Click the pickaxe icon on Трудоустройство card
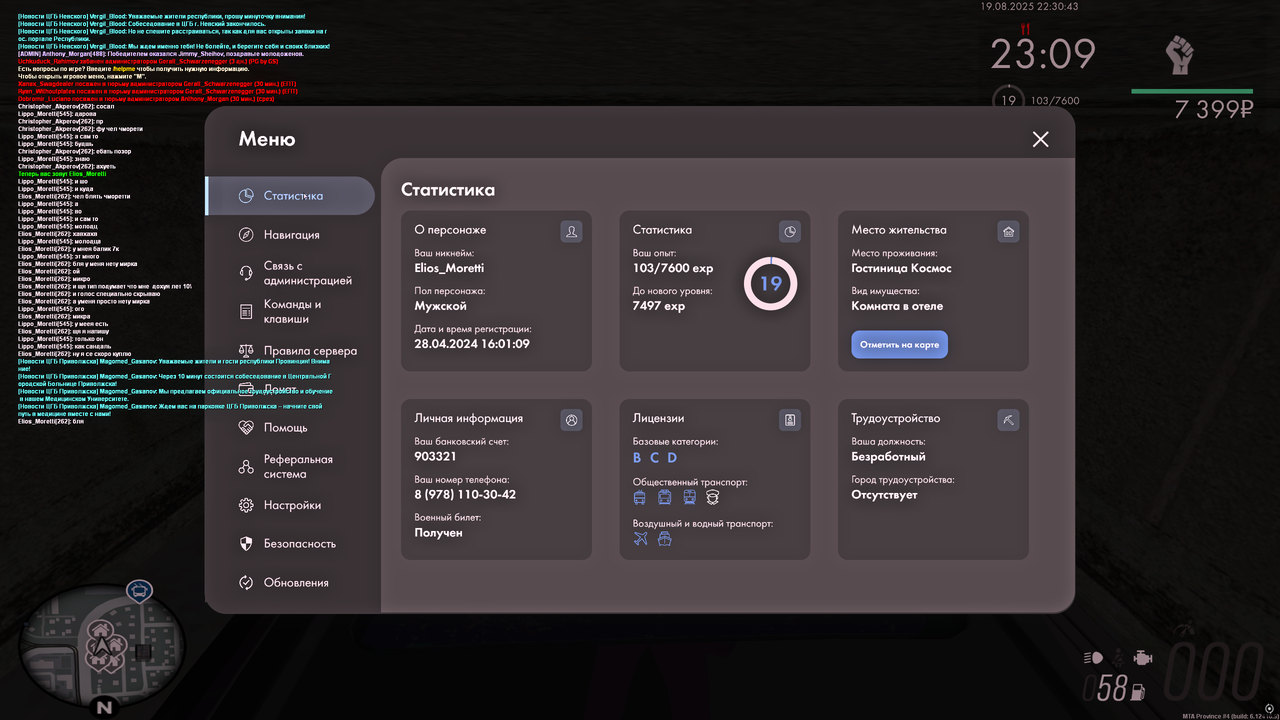 click(x=1008, y=420)
